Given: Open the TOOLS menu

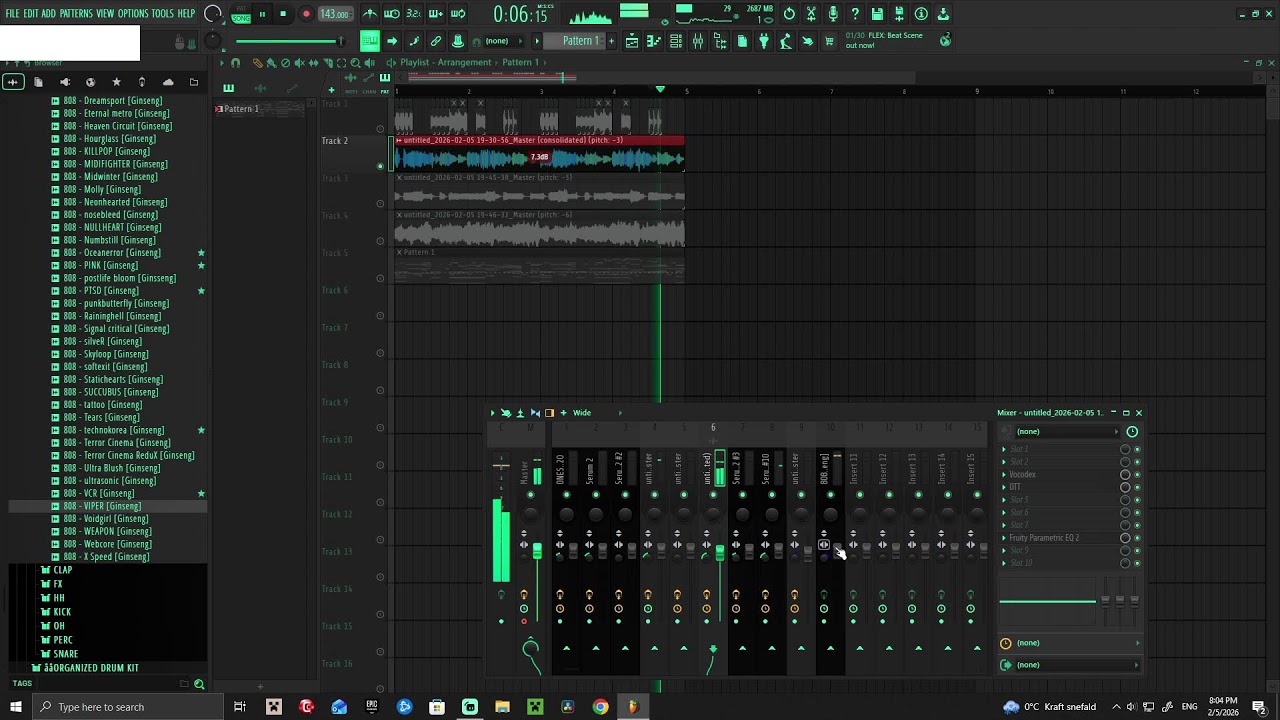Looking at the screenshot, I should point(163,14).
